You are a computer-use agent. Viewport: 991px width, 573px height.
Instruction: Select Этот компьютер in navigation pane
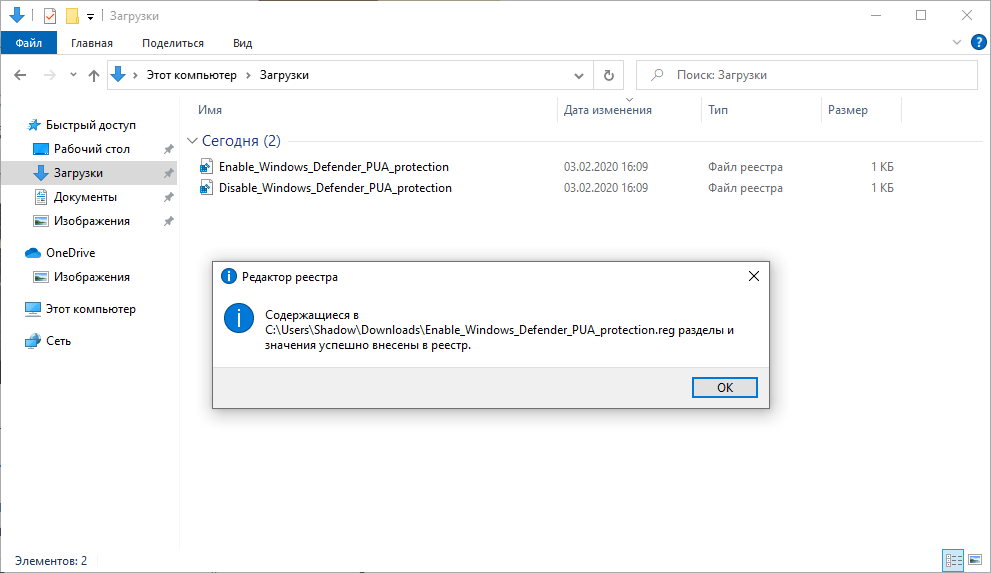(91, 309)
